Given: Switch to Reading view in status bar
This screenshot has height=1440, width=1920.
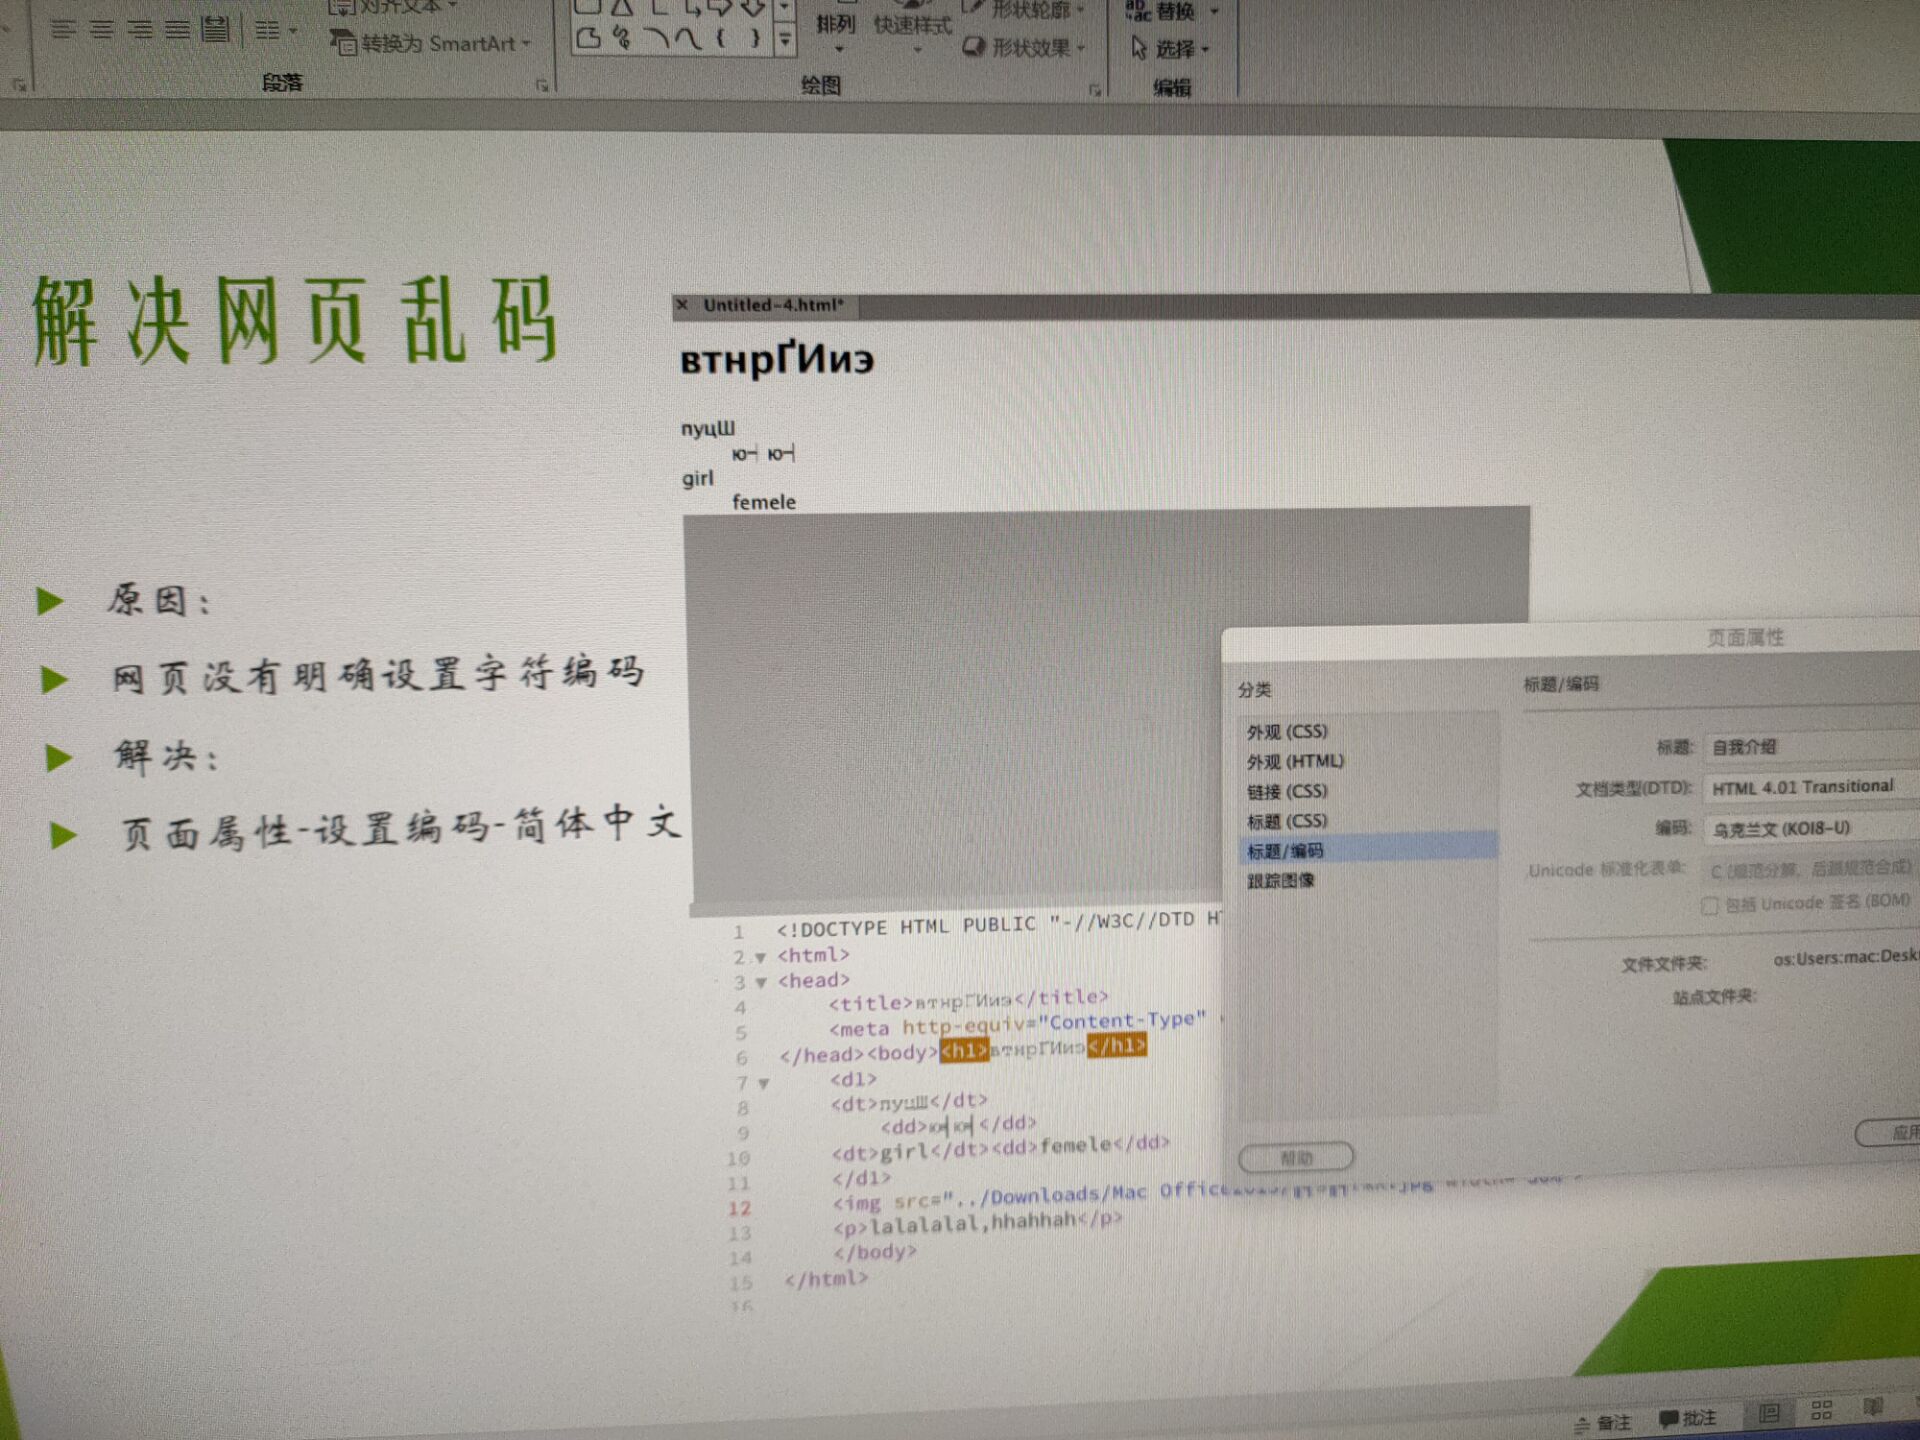Looking at the screenshot, I should point(1873,1406).
